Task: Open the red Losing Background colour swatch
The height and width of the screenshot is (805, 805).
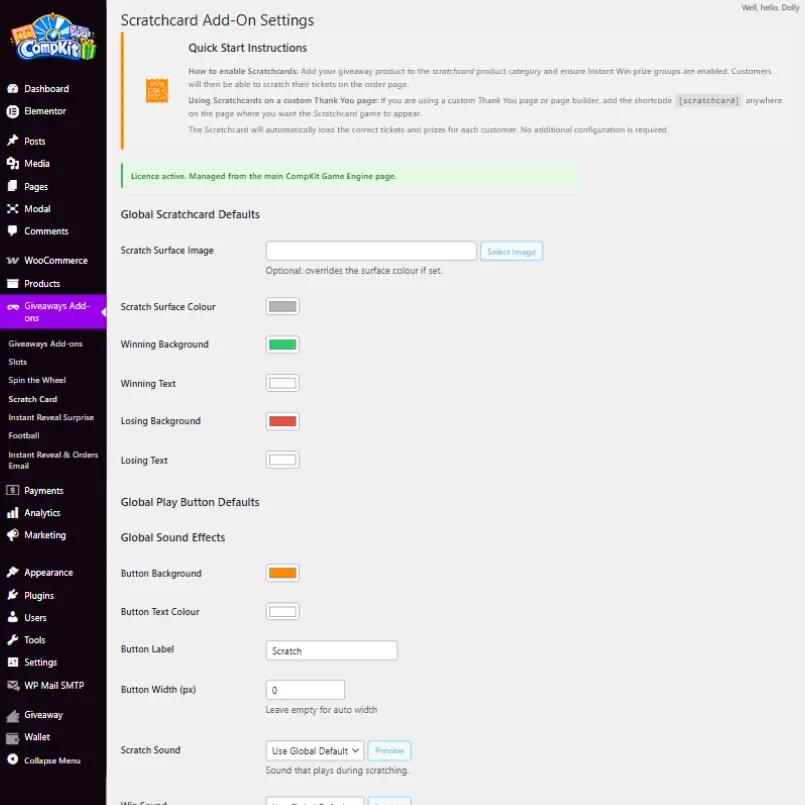Action: 283,421
